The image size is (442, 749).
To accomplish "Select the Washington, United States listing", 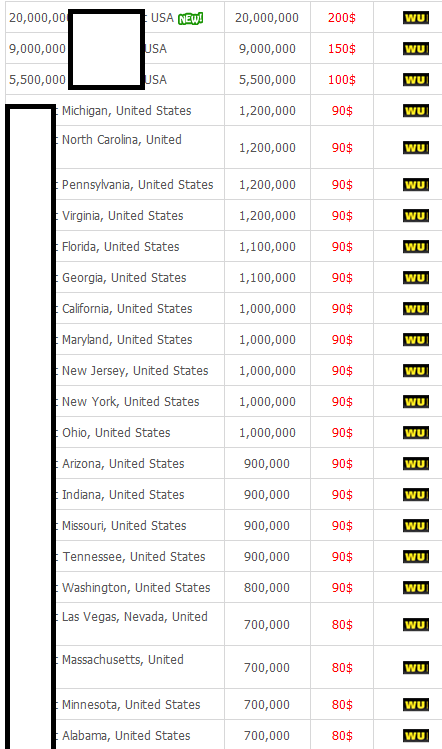I will [136, 588].
